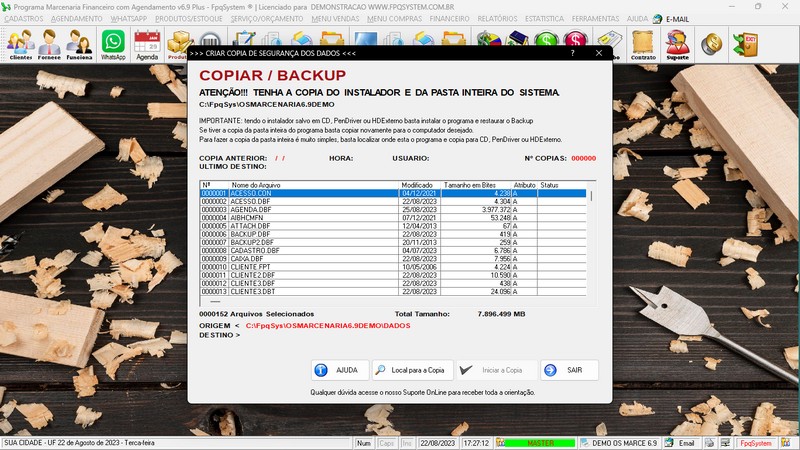This screenshot has width=800, height=450.
Task: Click the clipboard with pencil toolbar icon
Action: [244, 39]
